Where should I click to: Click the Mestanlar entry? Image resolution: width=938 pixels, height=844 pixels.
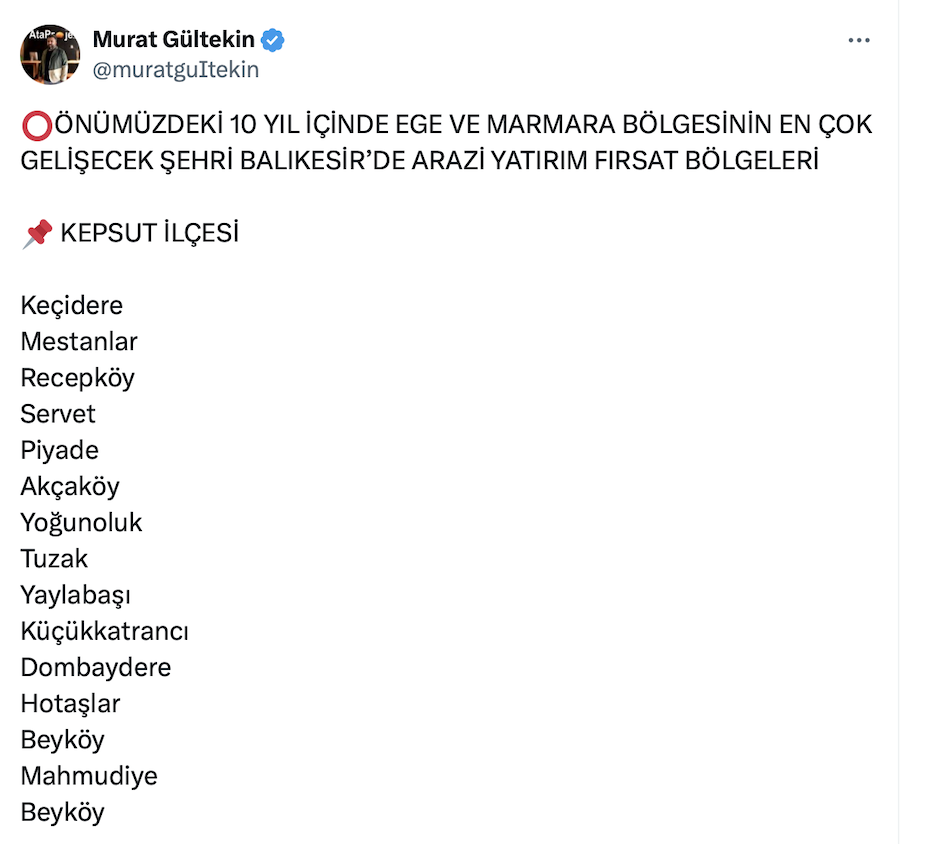pyautogui.click(x=79, y=341)
